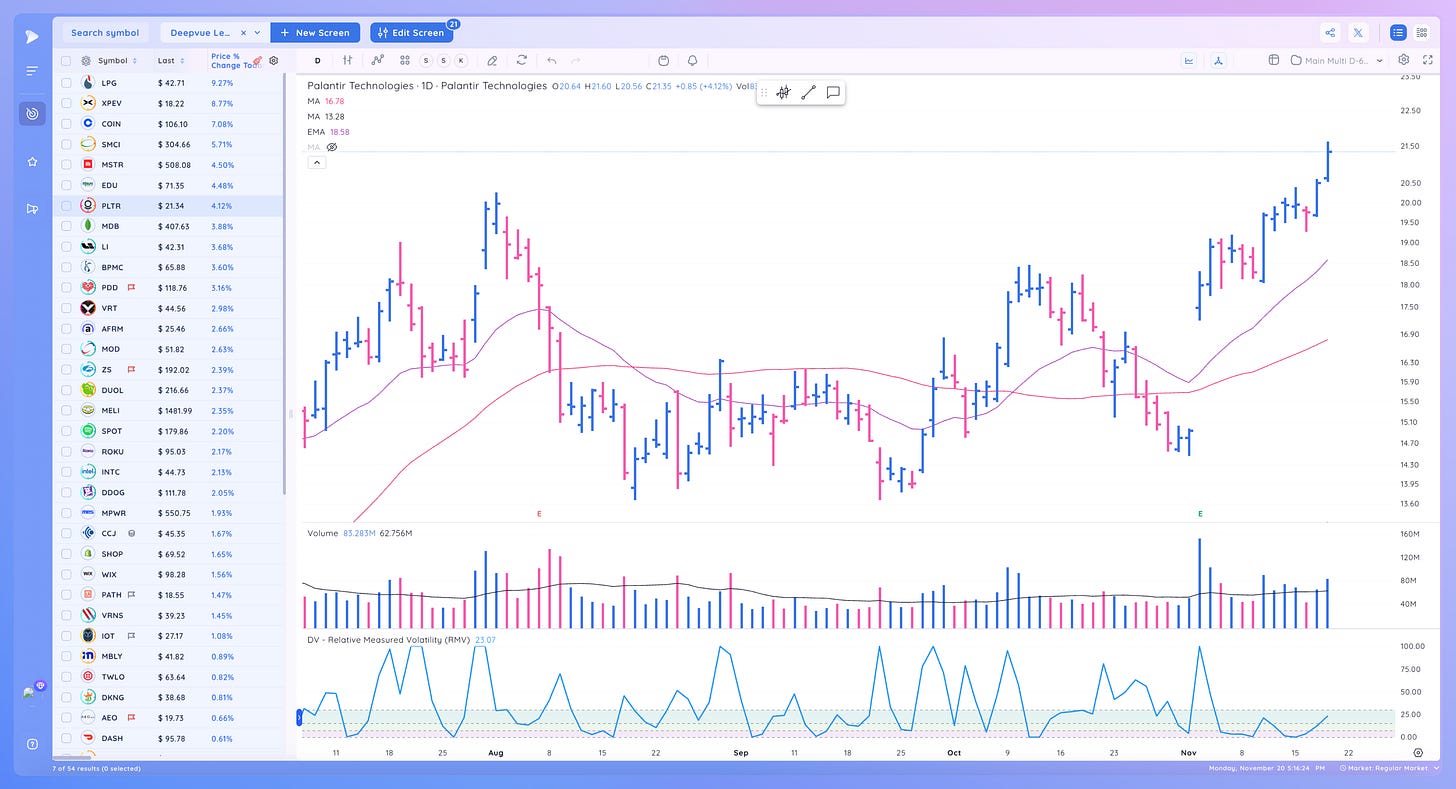Viewport: 1456px width, 789px height.
Task: Collapse the indicator legend chevron
Action: click(x=316, y=162)
